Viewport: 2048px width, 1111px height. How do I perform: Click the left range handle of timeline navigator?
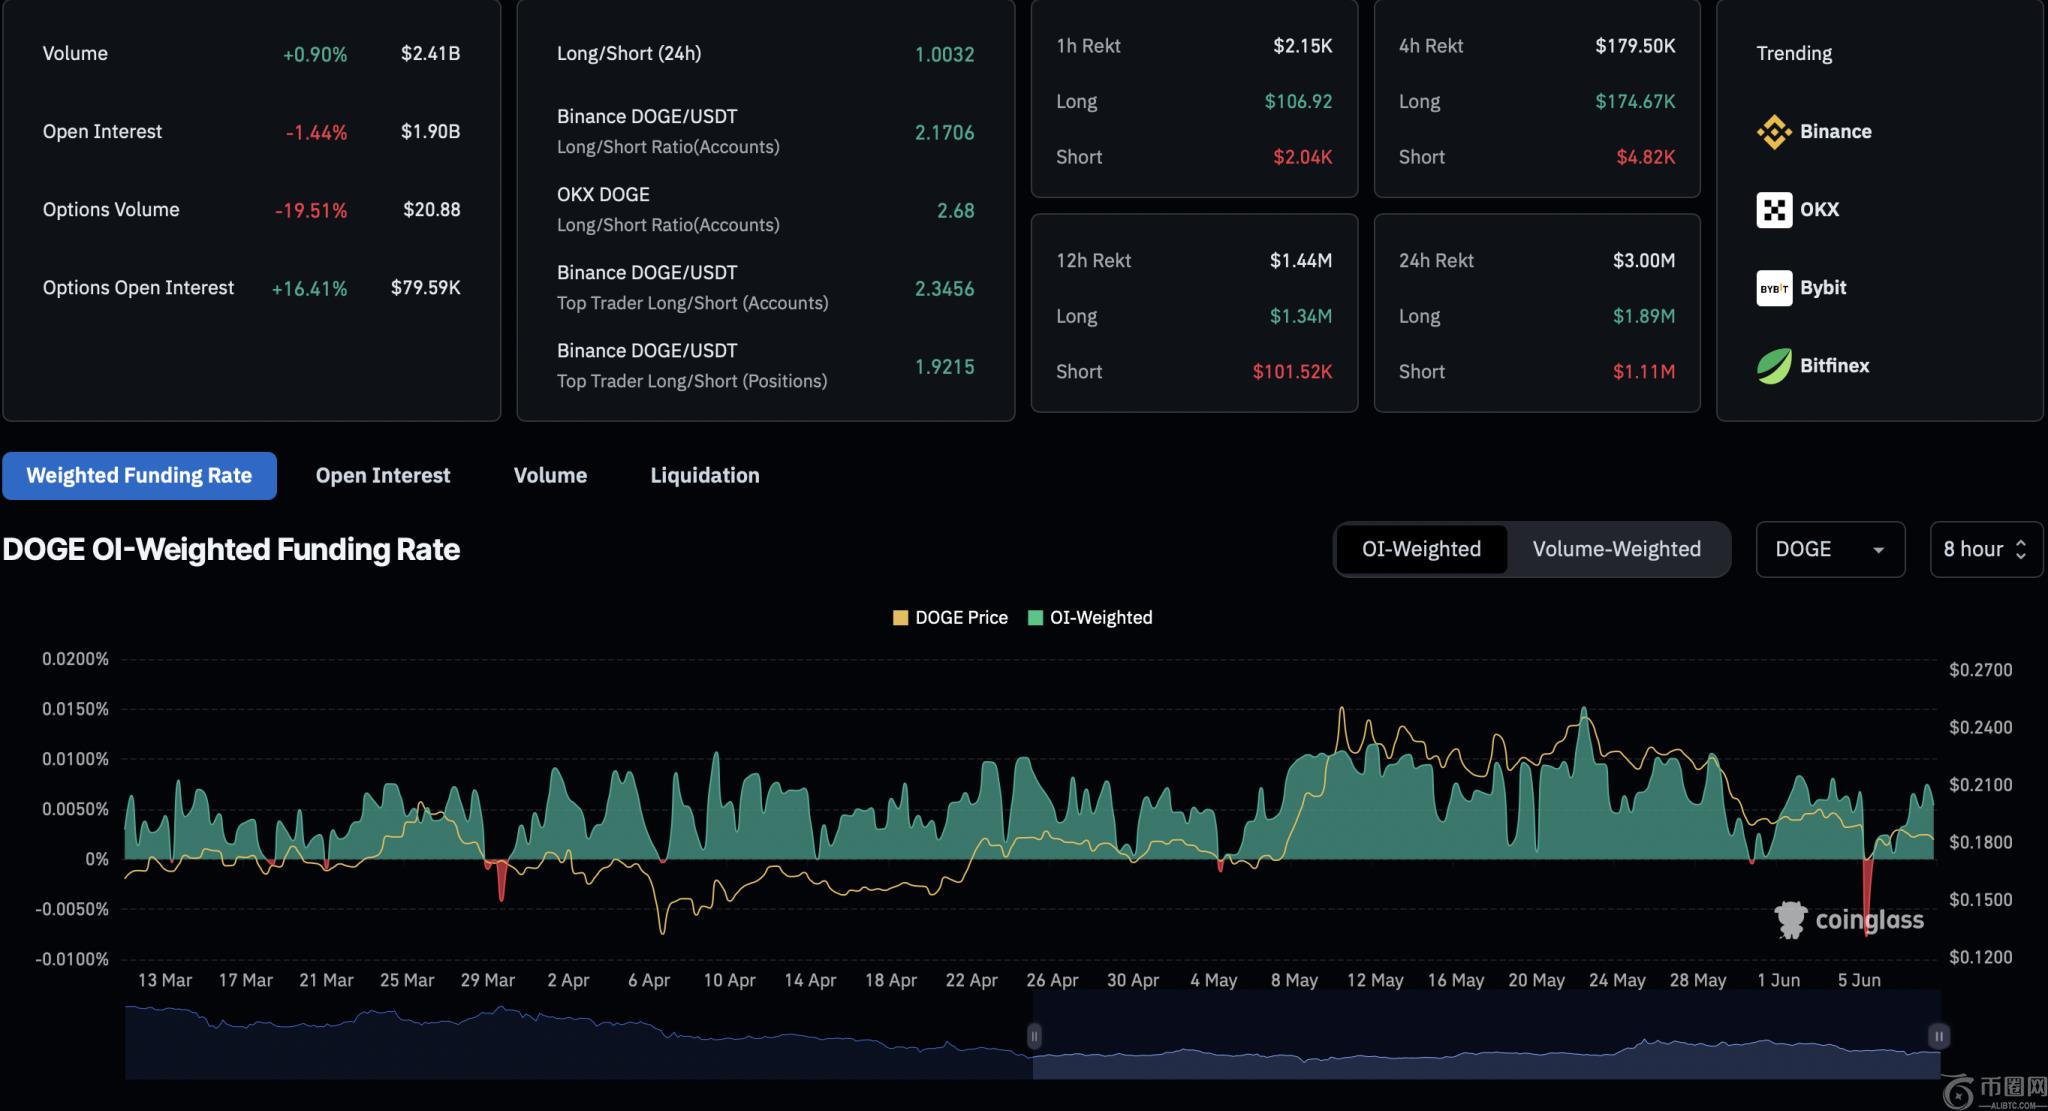coord(1035,1036)
